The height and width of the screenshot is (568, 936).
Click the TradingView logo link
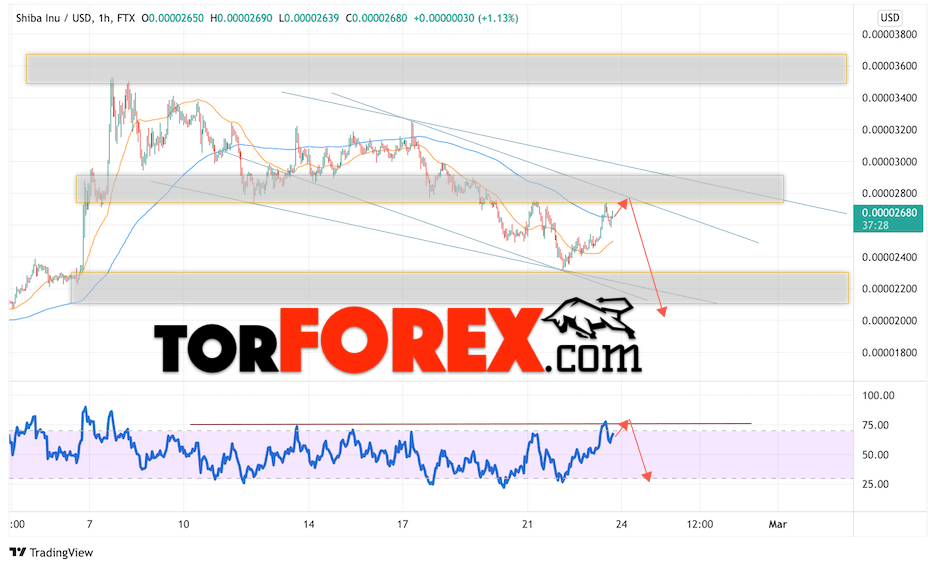point(51,552)
